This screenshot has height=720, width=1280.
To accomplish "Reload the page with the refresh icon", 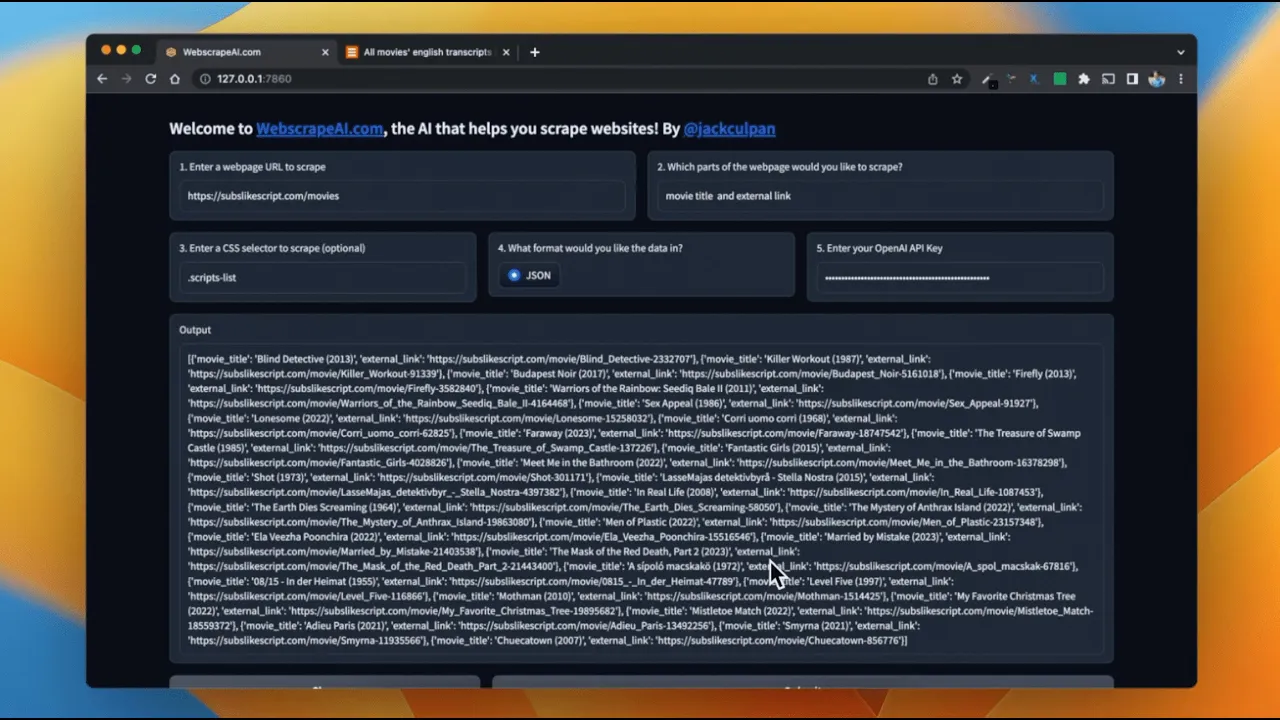I will [151, 79].
